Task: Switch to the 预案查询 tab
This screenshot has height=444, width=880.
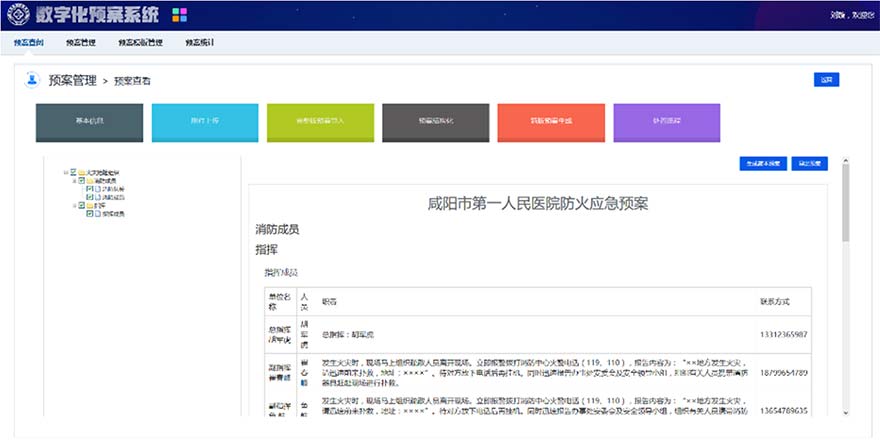Action: [x=29, y=43]
